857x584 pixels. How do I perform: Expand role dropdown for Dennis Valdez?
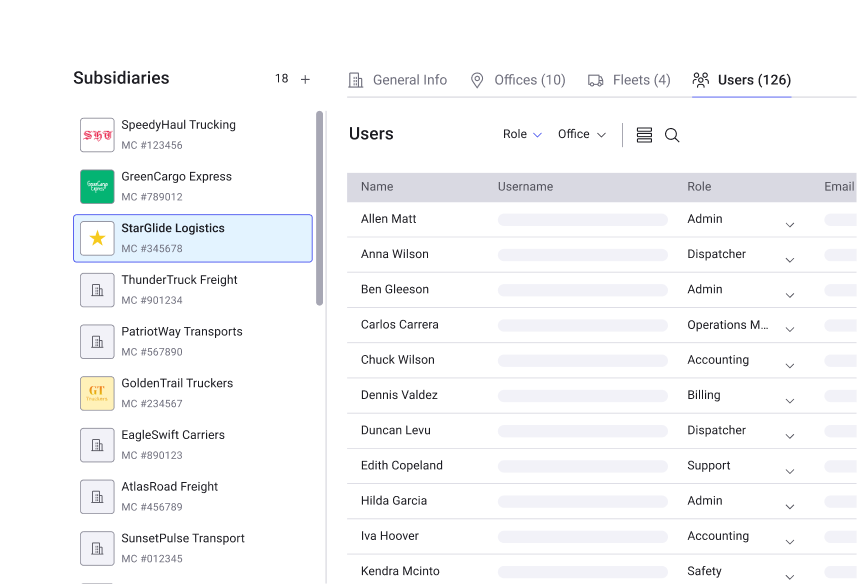point(790,401)
